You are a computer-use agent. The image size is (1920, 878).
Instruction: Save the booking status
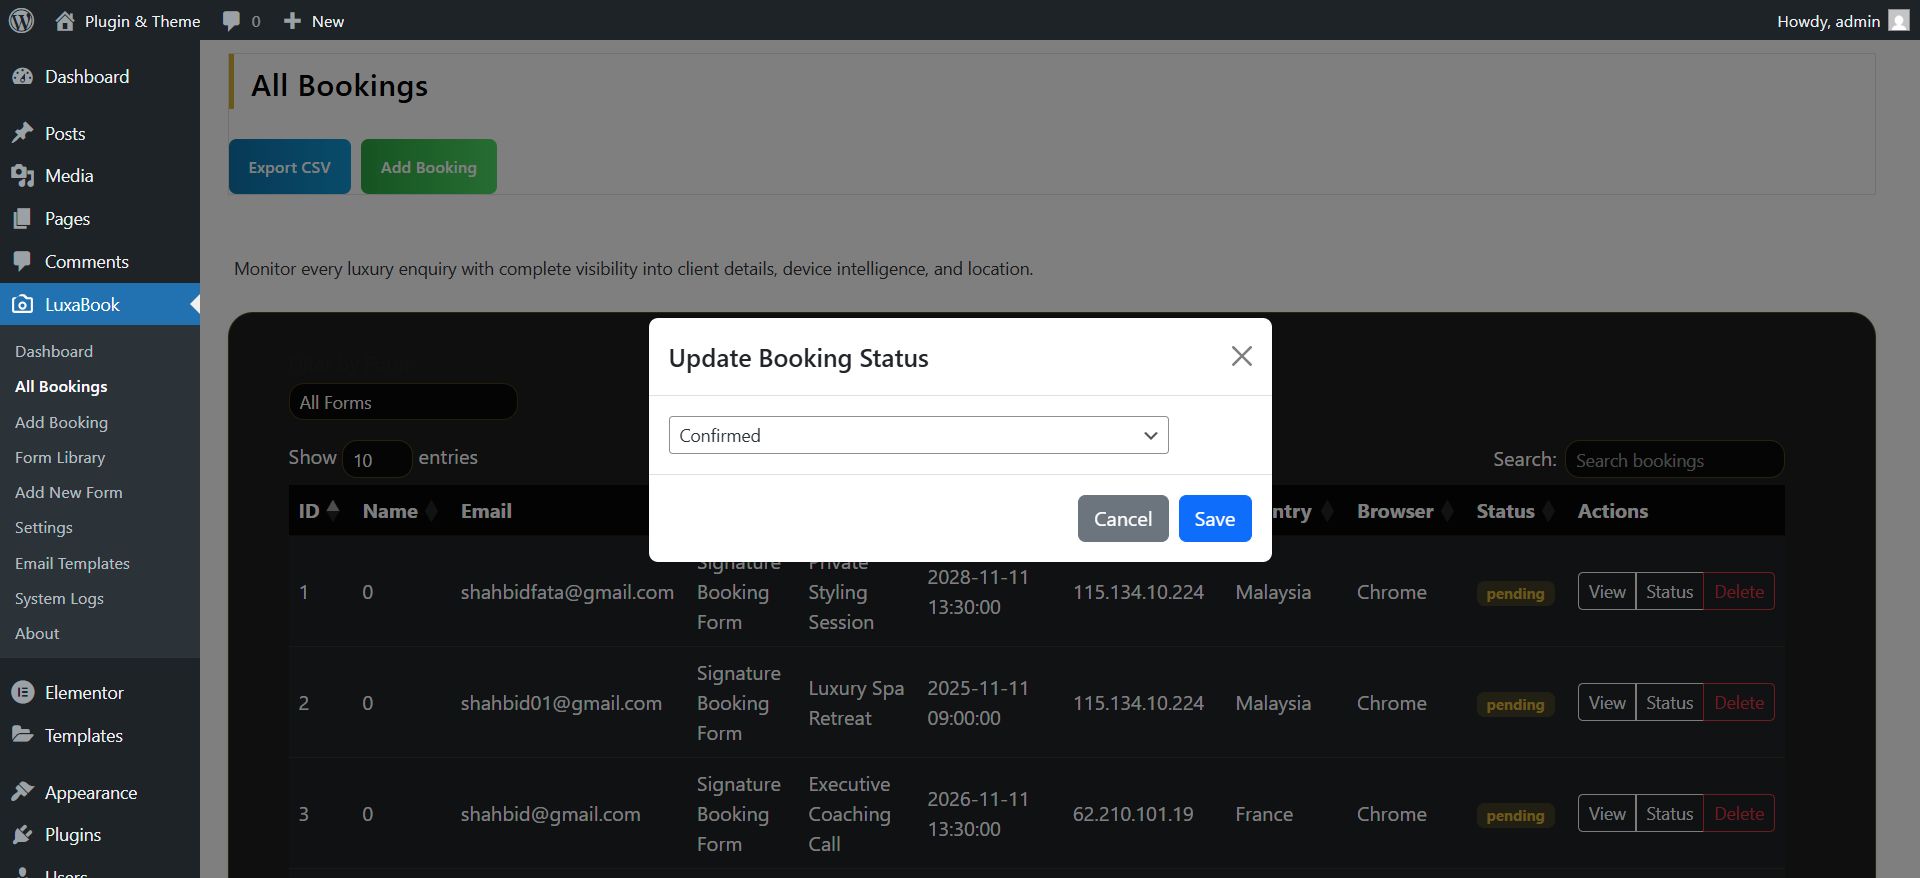1215,519
